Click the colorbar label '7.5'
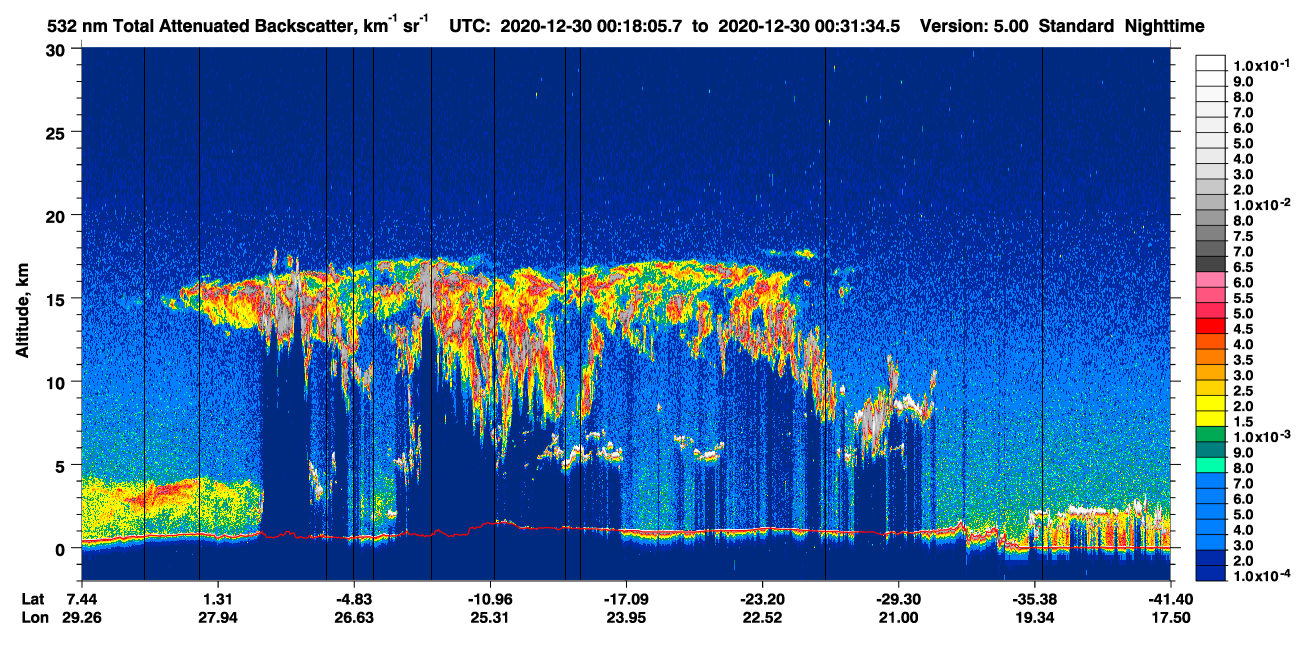Viewport: 1300px width, 667px height. pyautogui.click(x=1243, y=236)
